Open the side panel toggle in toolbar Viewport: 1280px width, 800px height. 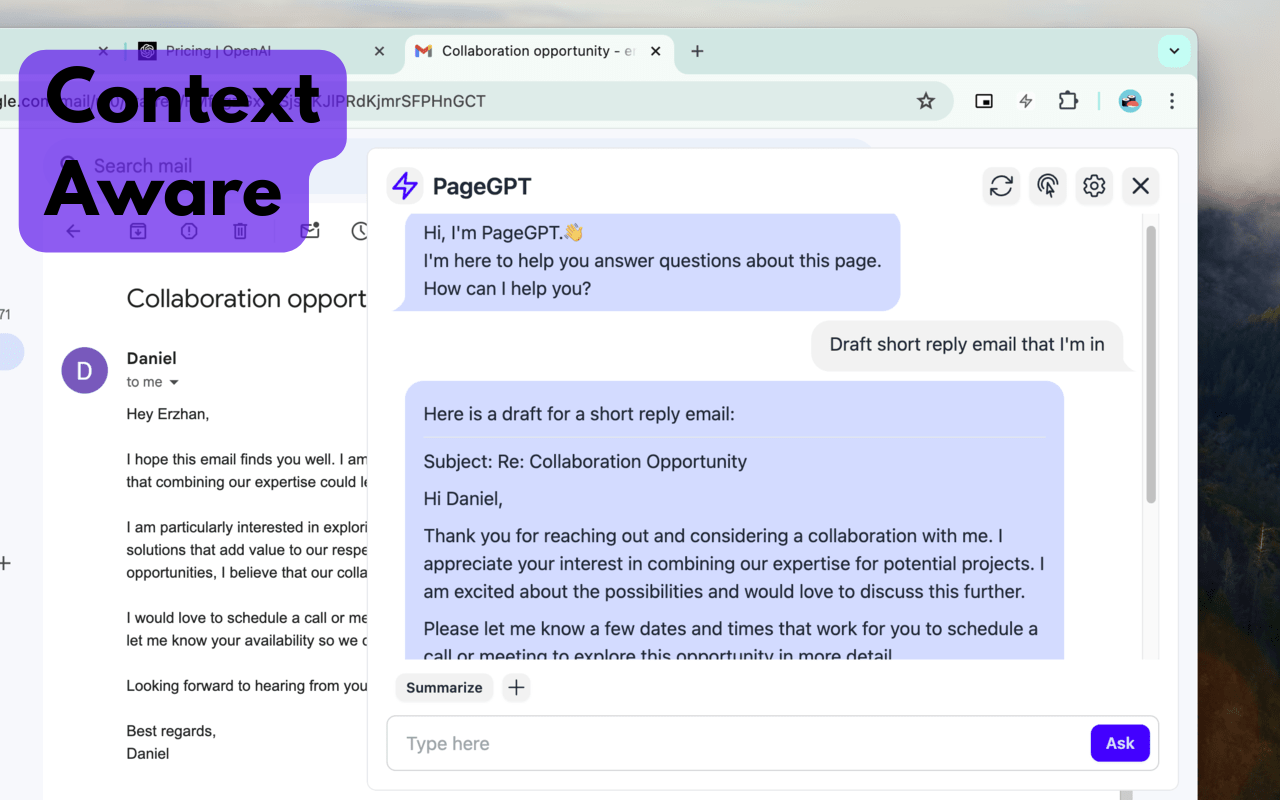(x=984, y=100)
